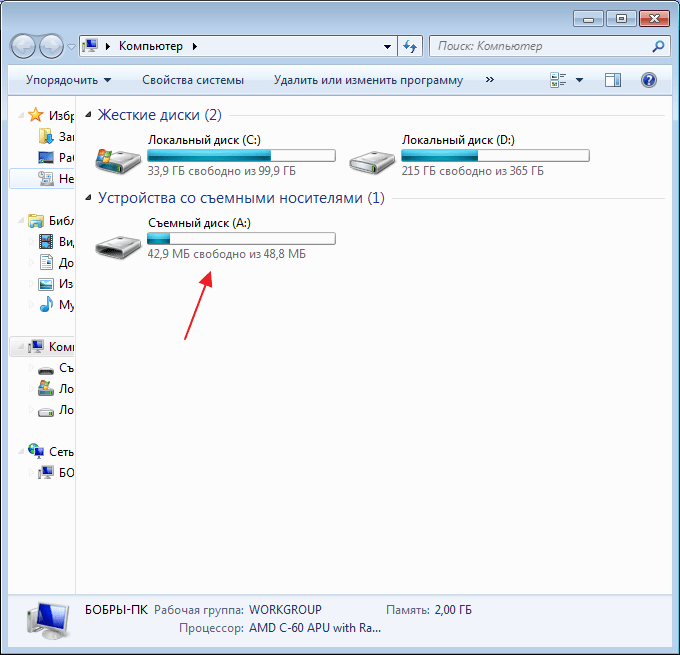This screenshot has height=655, width=680.
Task: Collapse the Избранное tree section
Action: pyautogui.click(x=21, y=115)
